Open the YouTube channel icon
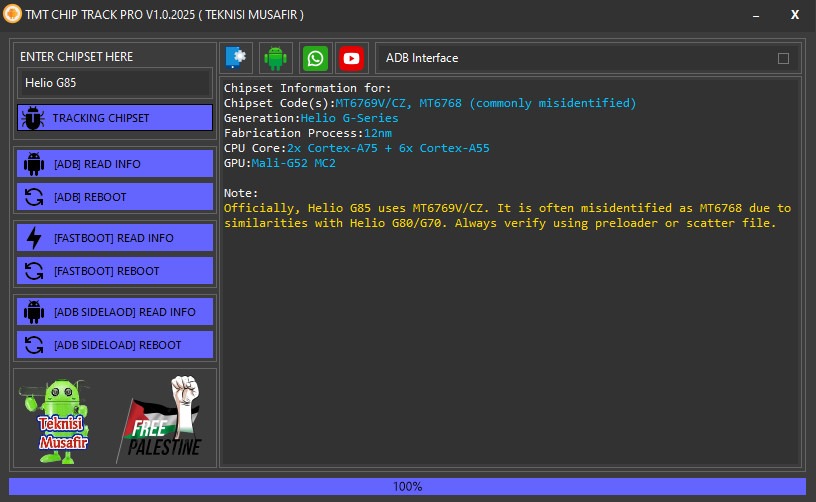816x502 pixels. (x=352, y=58)
